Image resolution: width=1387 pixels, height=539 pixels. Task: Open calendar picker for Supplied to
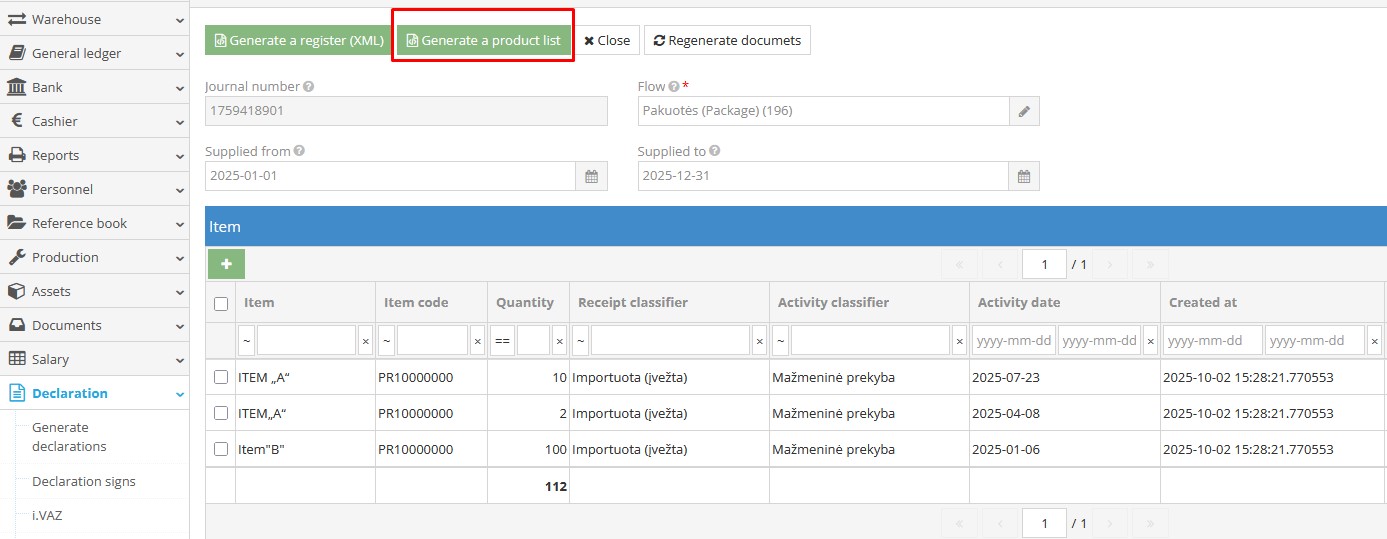[1024, 176]
